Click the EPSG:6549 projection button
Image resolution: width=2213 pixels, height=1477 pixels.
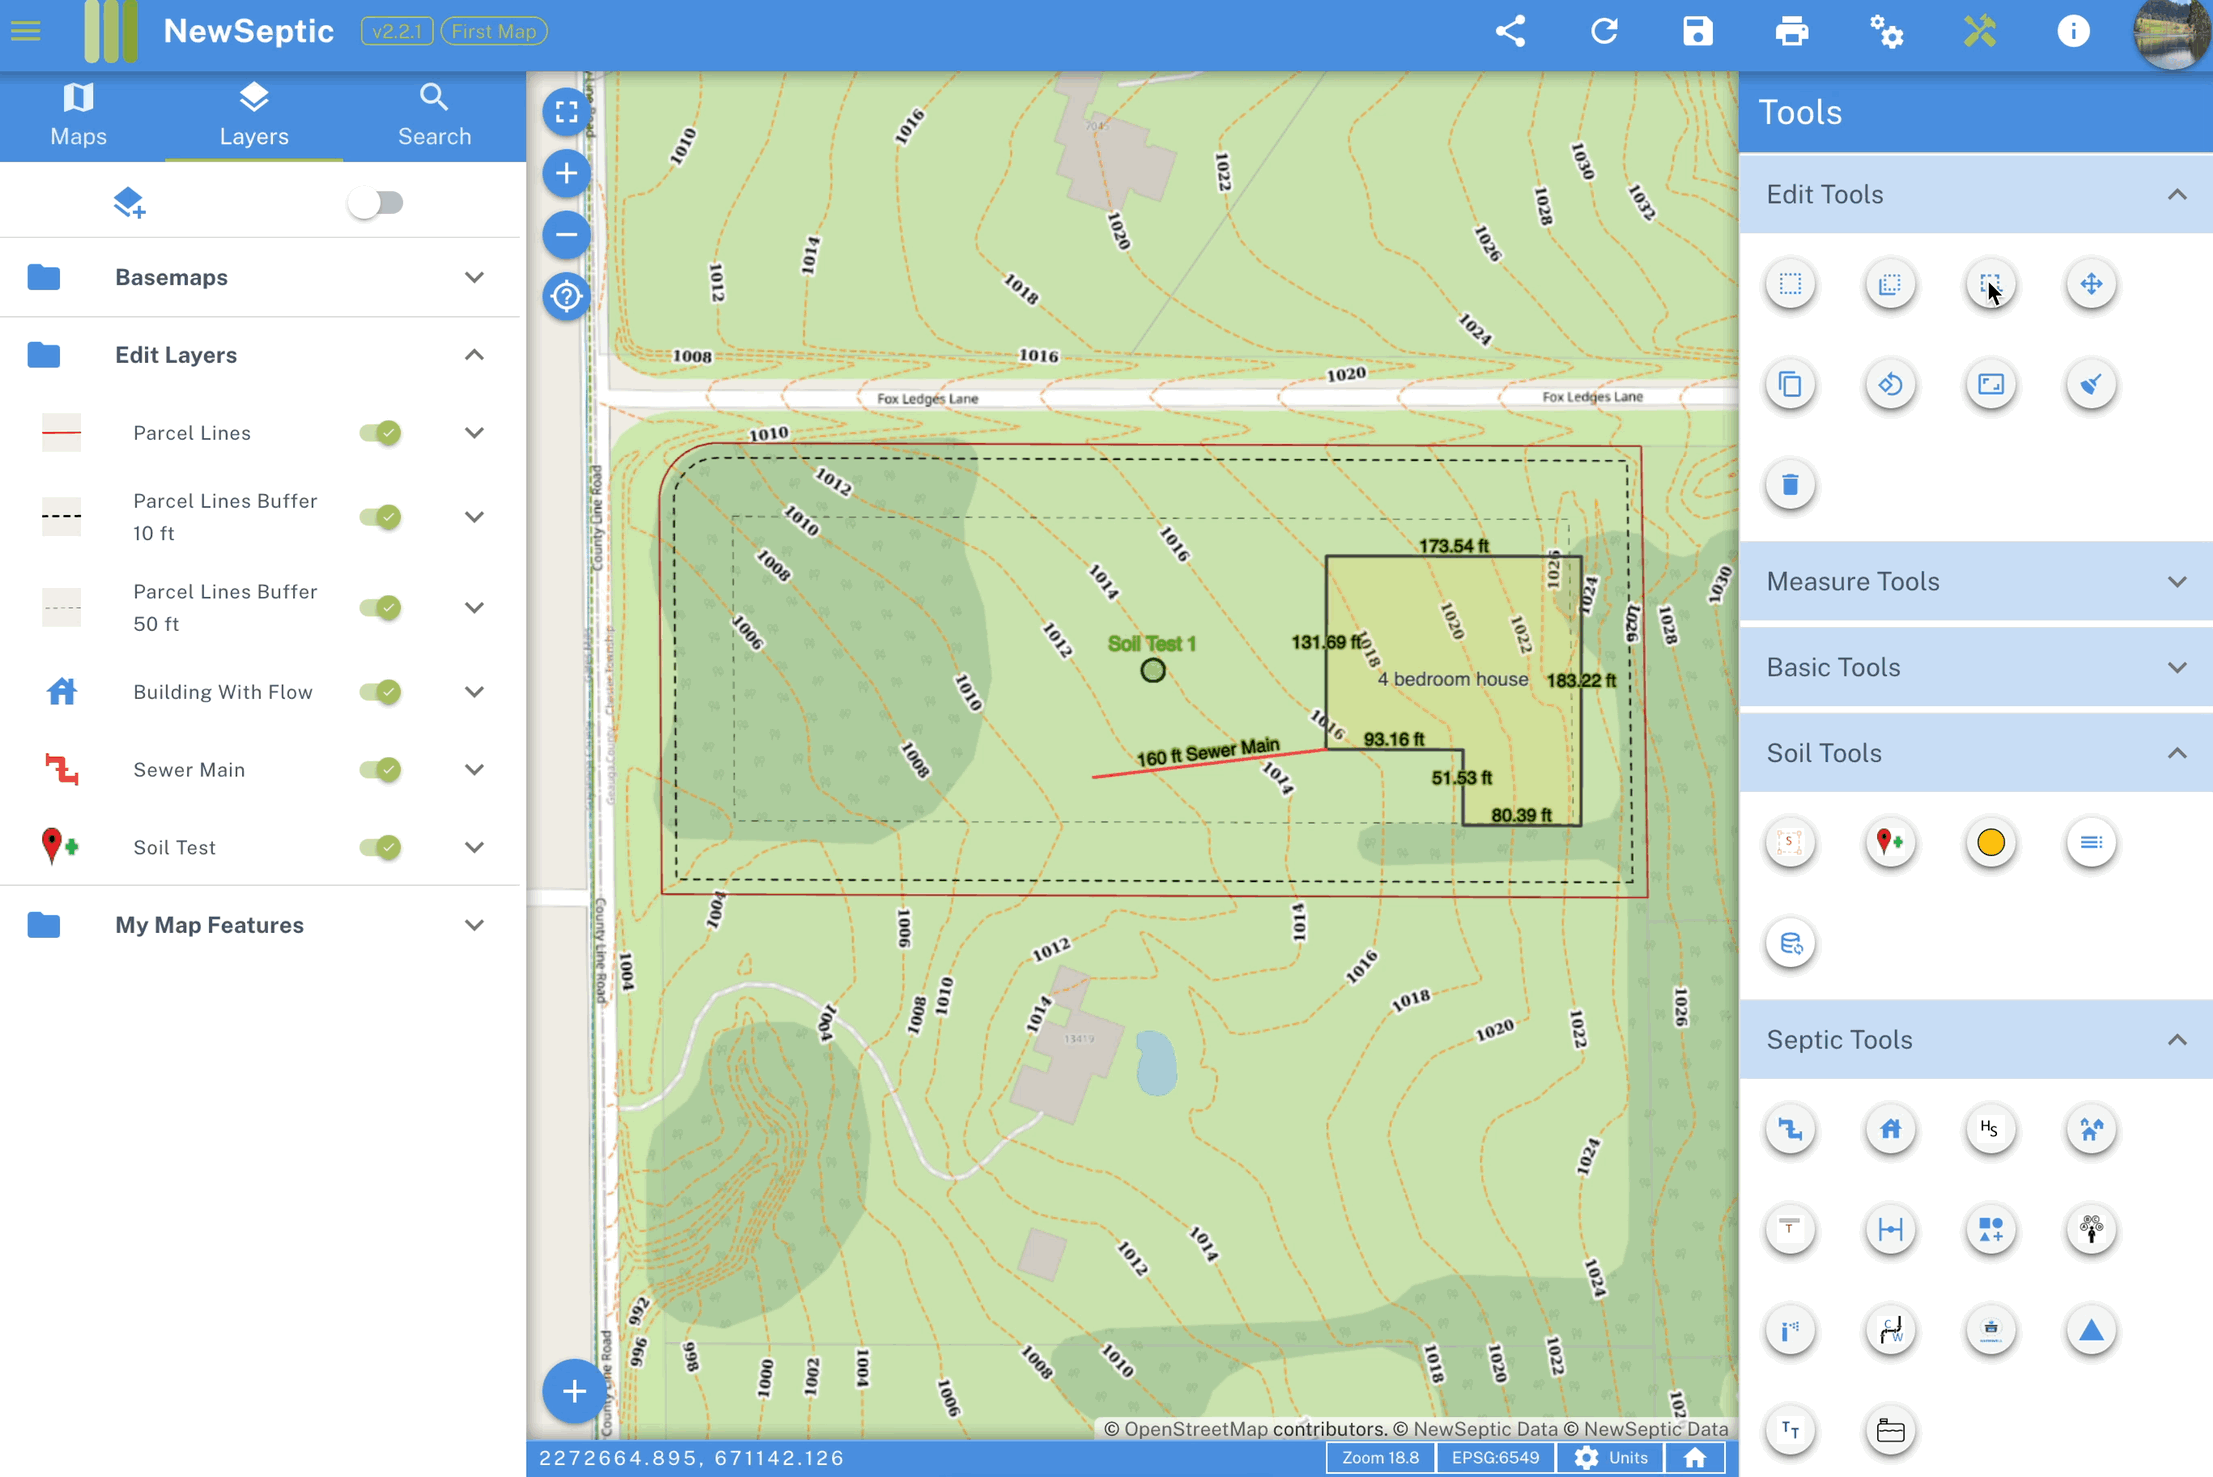tap(1495, 1458)
